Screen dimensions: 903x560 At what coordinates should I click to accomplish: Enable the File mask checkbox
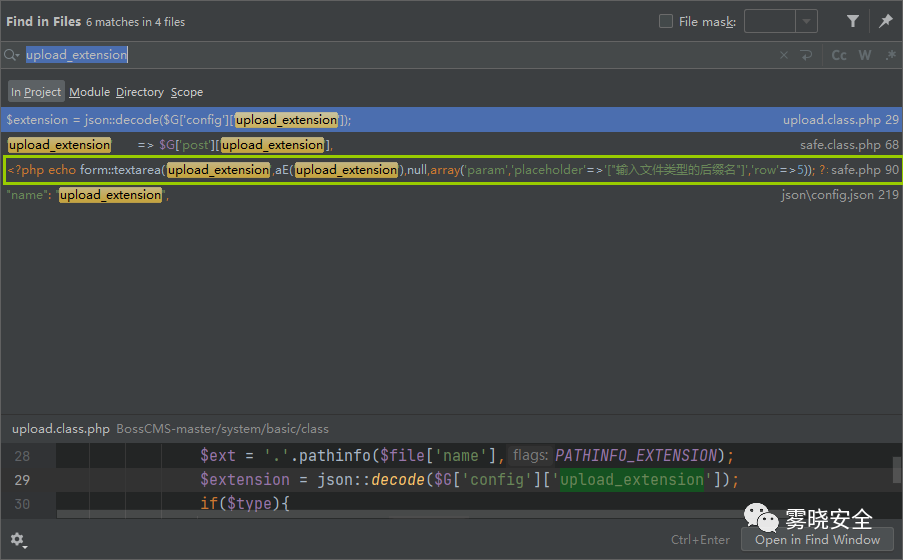coord(666,22)
